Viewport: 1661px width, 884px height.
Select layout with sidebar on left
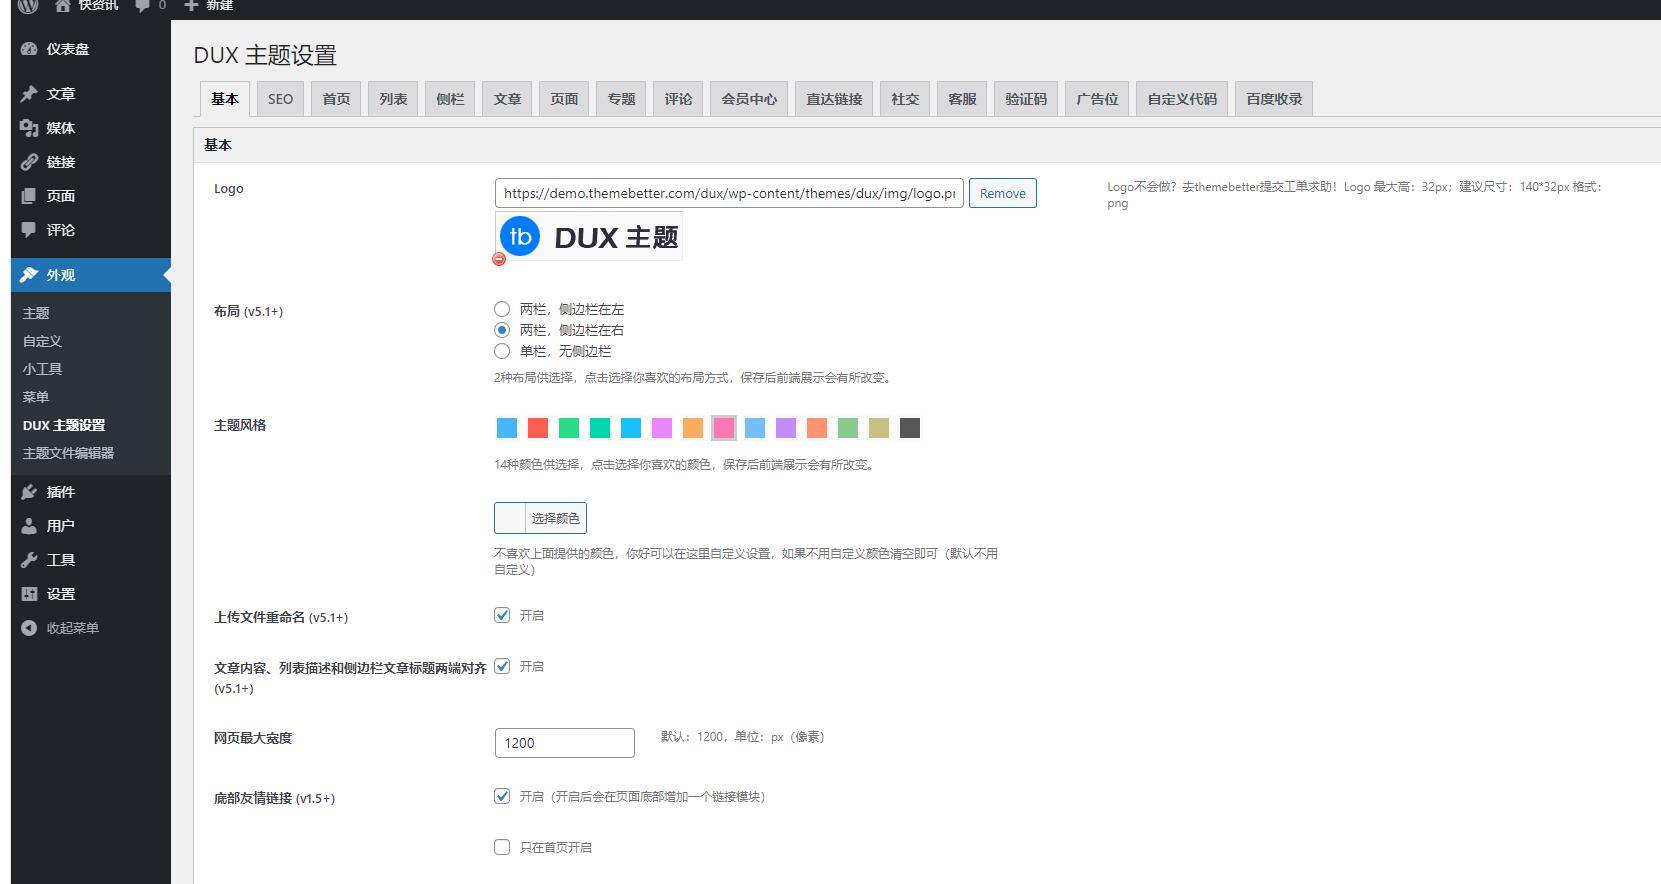coord(502,309)
